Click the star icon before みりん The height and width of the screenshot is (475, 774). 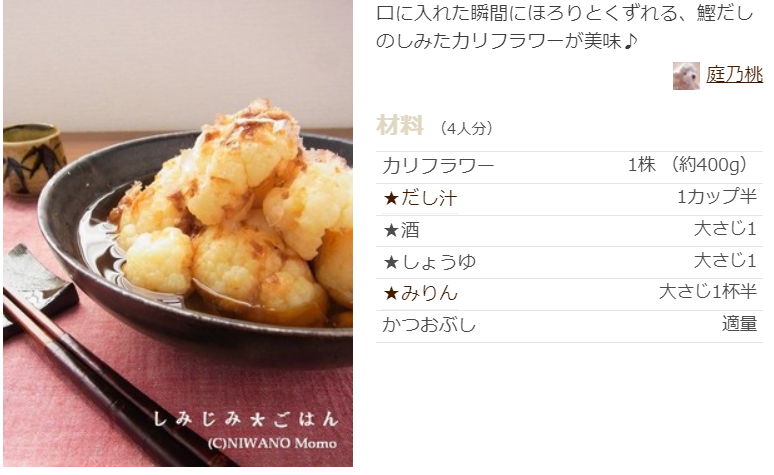pyautogui.click(x=391, y=294)
